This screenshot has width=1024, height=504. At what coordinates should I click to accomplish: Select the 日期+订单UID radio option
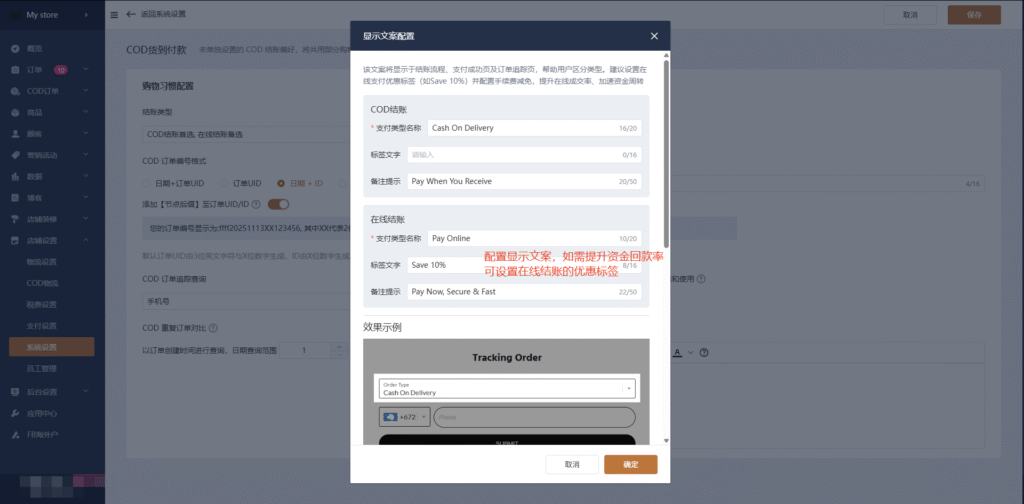point(148,183)
